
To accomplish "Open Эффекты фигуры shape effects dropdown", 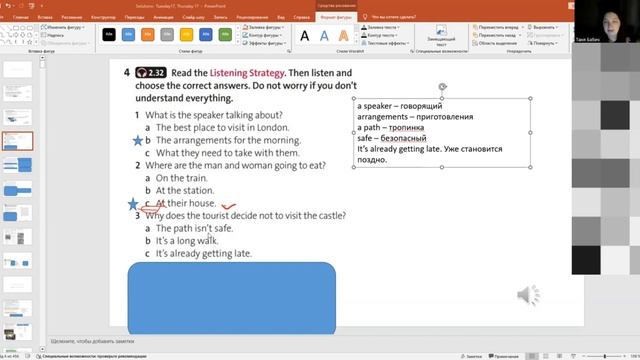I will tap(264, 43).
